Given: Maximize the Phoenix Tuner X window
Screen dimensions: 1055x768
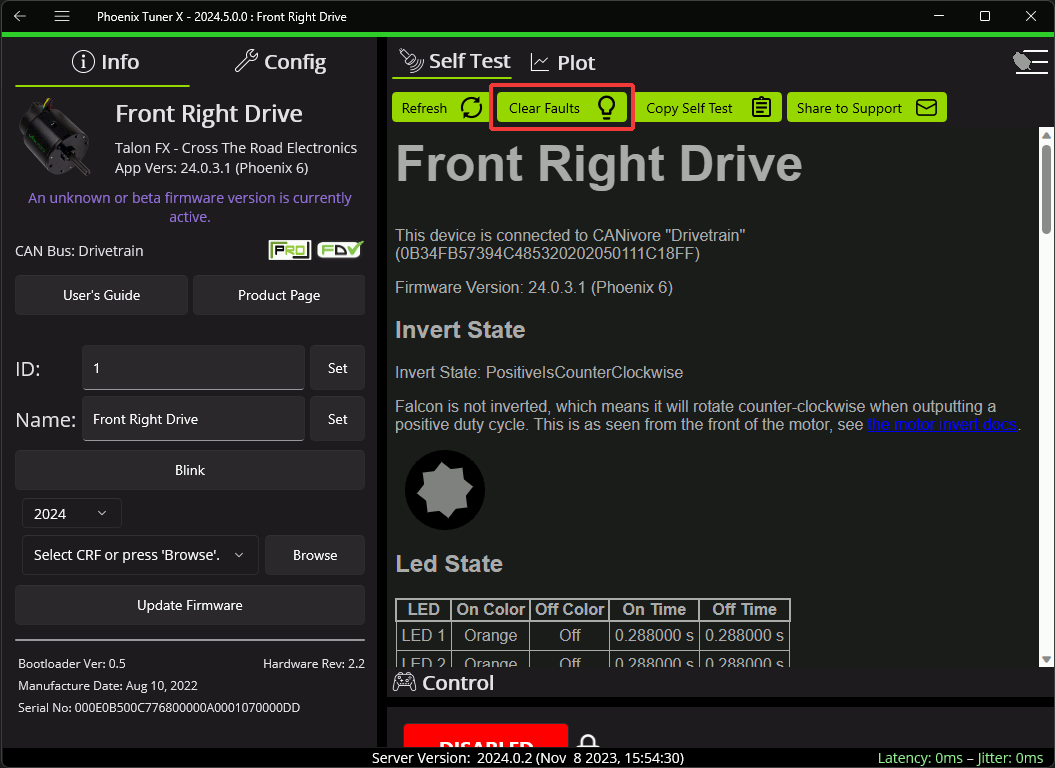Looking at the screenshot, I should (985, 16).
